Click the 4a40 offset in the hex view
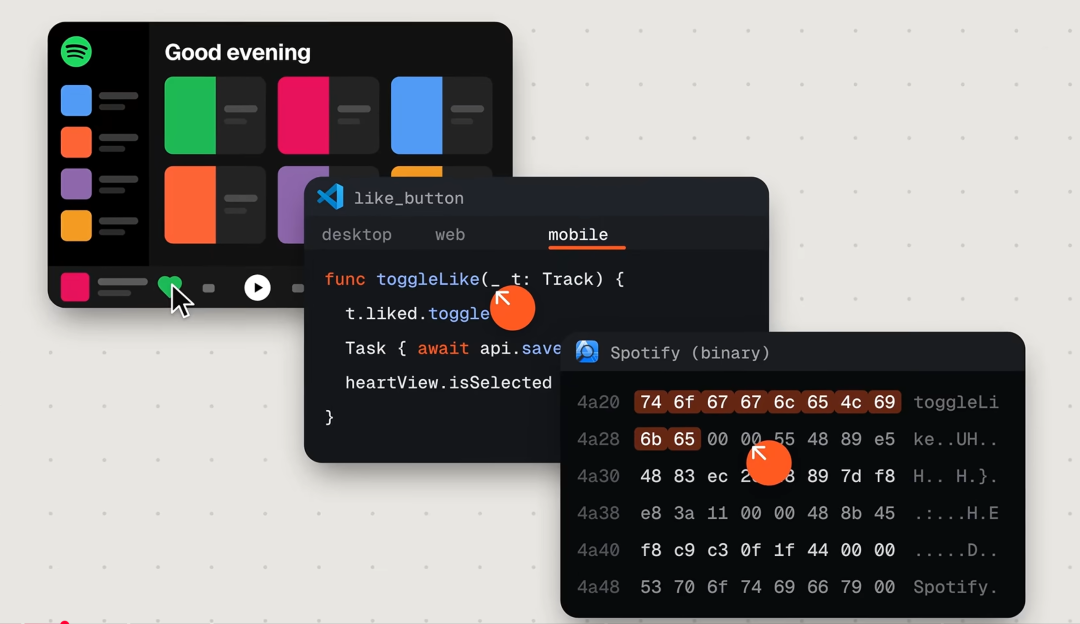The height and width of the screenshot is (624, 1080). [x=598, y=550]
